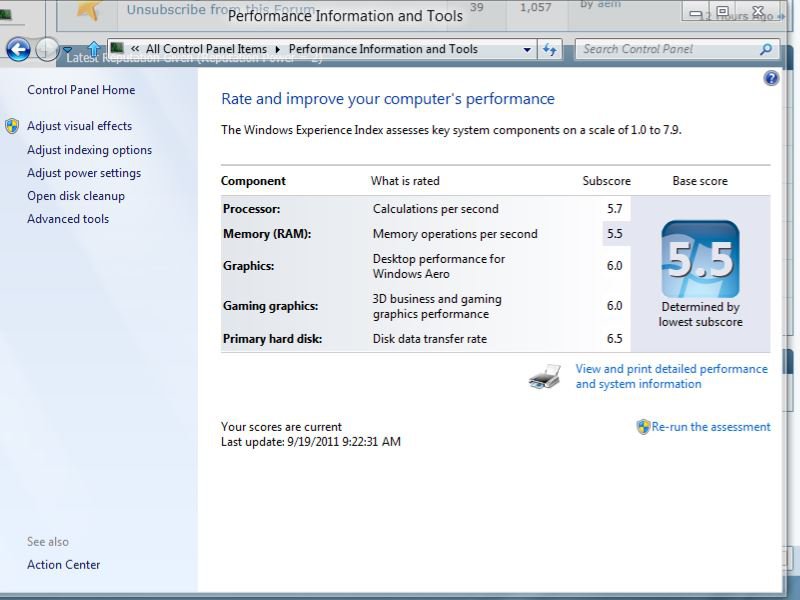Open Advanced tools
Image resolution: width=800 pixels, height=600 pixels.
(68, 219)
